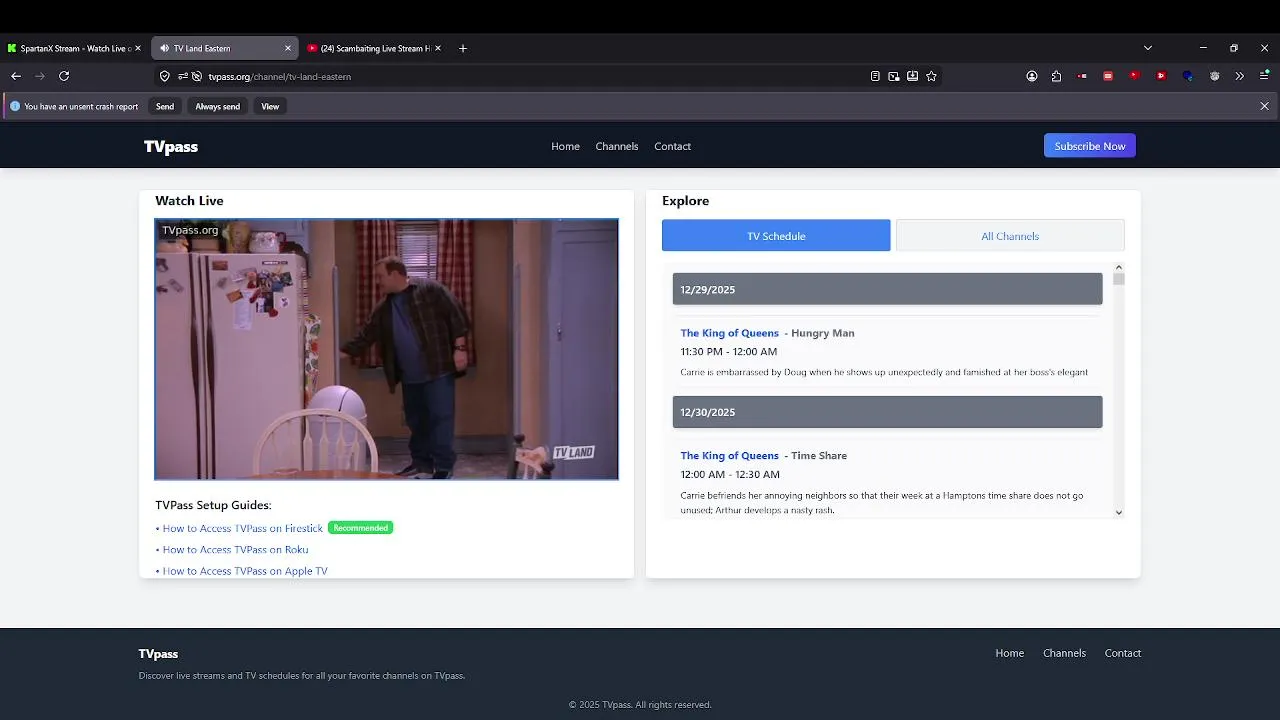Open Home in the top navigation
Image resolution: width=1280 pixels, height=720 pixels.
coord(565,146)
